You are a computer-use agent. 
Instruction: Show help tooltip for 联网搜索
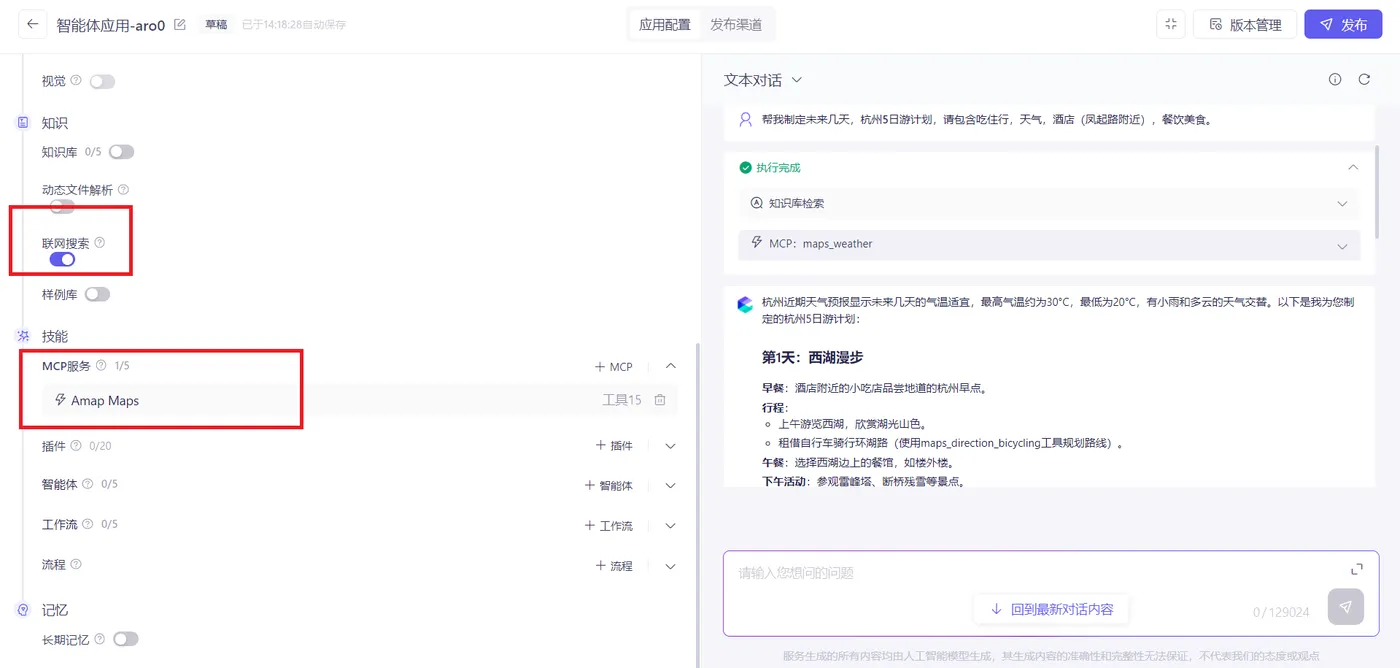click(99, 242)
